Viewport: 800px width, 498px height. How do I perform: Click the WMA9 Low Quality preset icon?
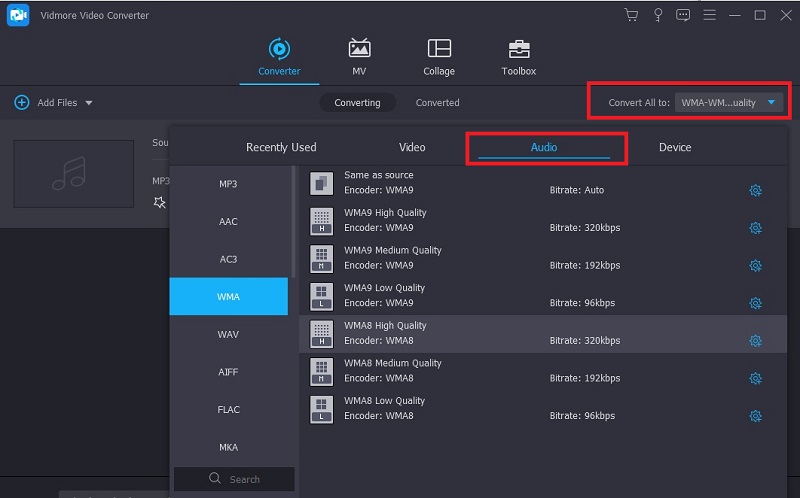pos(321,296)
